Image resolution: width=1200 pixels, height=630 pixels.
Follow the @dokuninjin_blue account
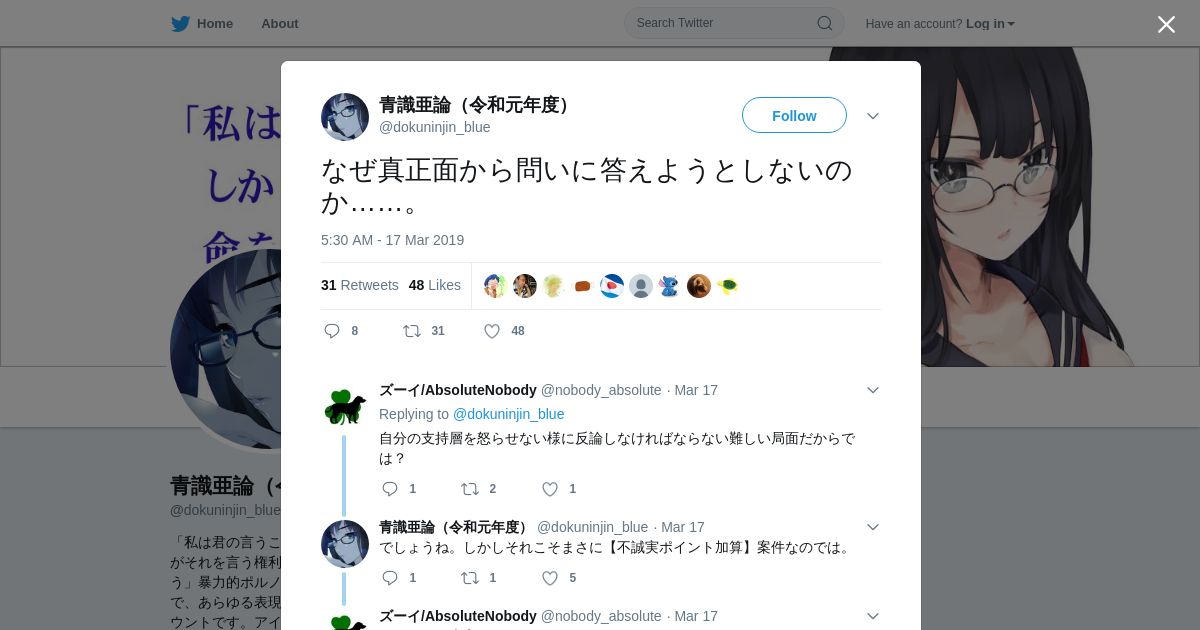tap(794, 115)
